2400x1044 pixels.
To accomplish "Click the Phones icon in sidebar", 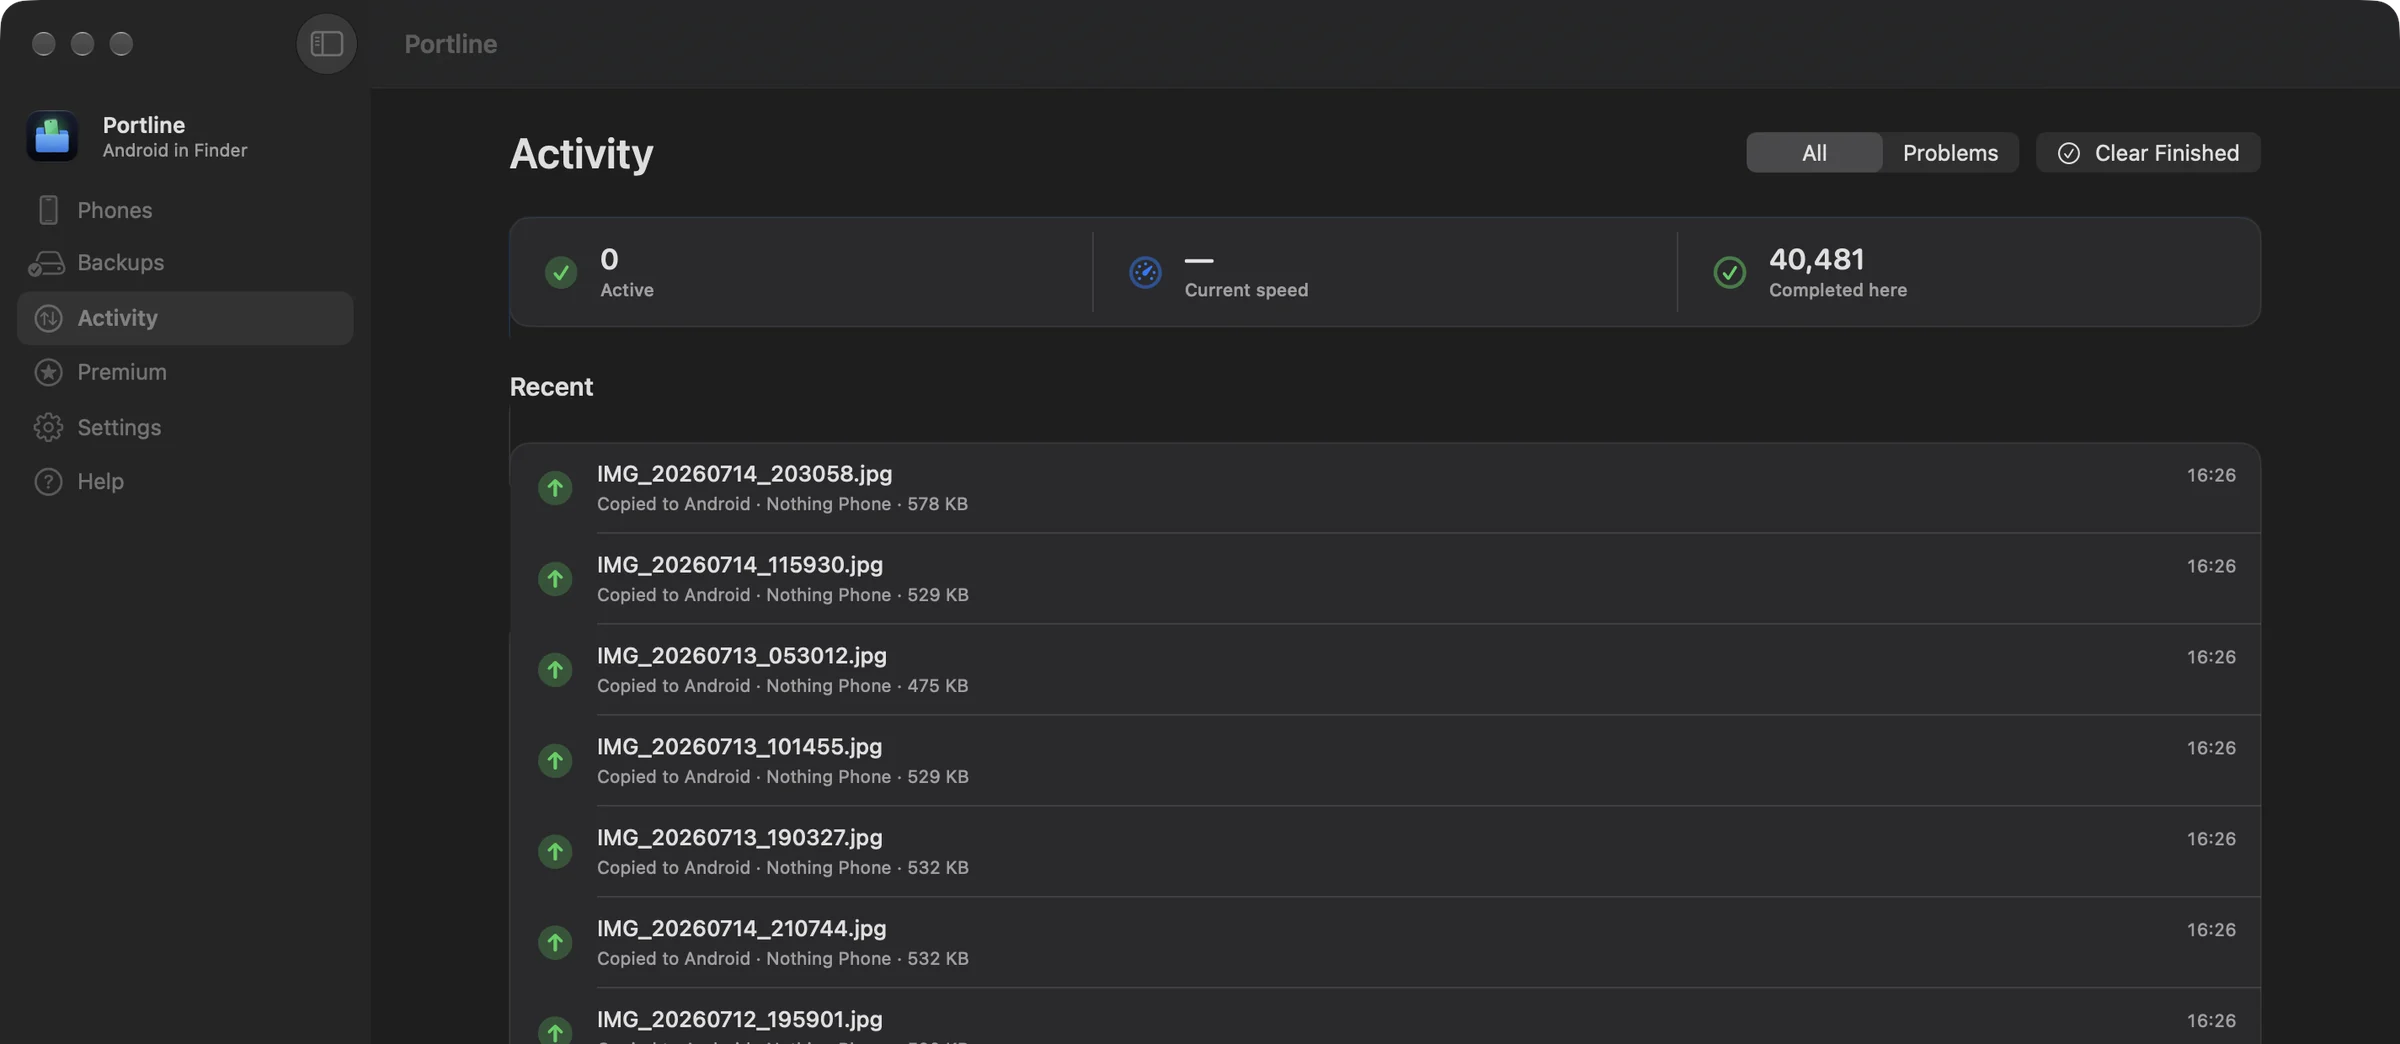I will 48,210.
